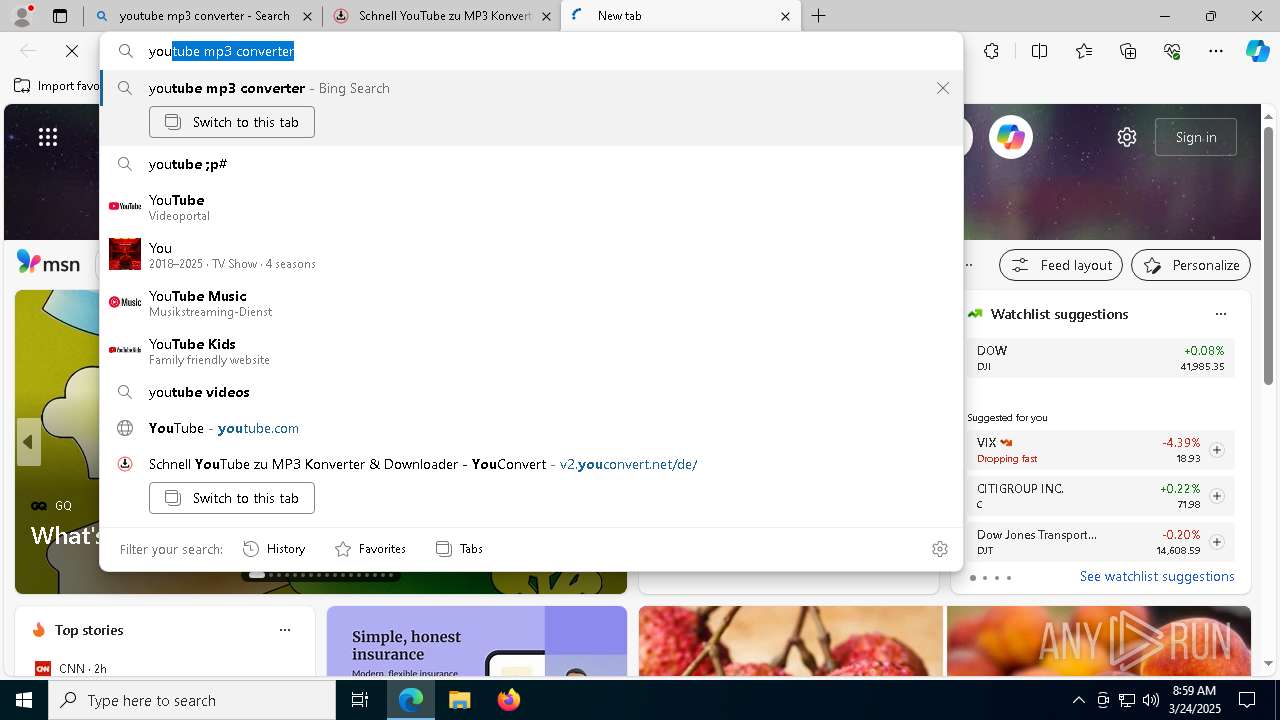Switch to YouConvert tab button
Image resolution: width=1280 pixels, height=720 pixels.
click(x=232, y=498)
